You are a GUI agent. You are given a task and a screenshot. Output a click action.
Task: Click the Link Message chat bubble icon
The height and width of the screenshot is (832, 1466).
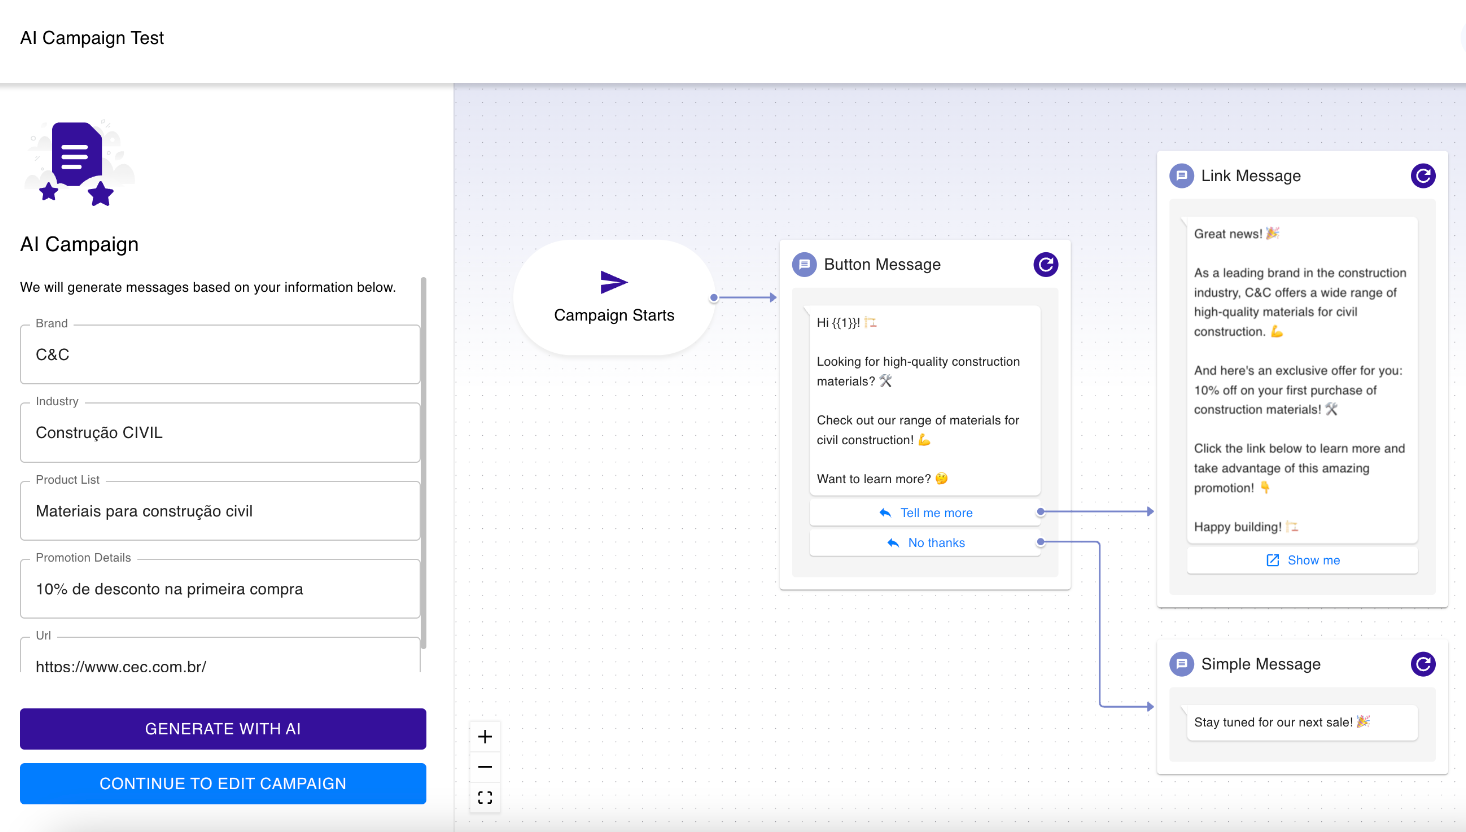click(x=1182, y=176)
